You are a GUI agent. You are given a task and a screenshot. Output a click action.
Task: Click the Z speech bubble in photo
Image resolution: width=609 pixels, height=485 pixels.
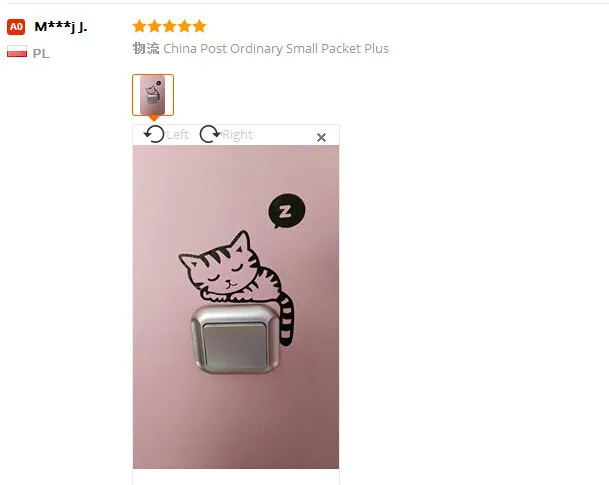tap(287, 211)
